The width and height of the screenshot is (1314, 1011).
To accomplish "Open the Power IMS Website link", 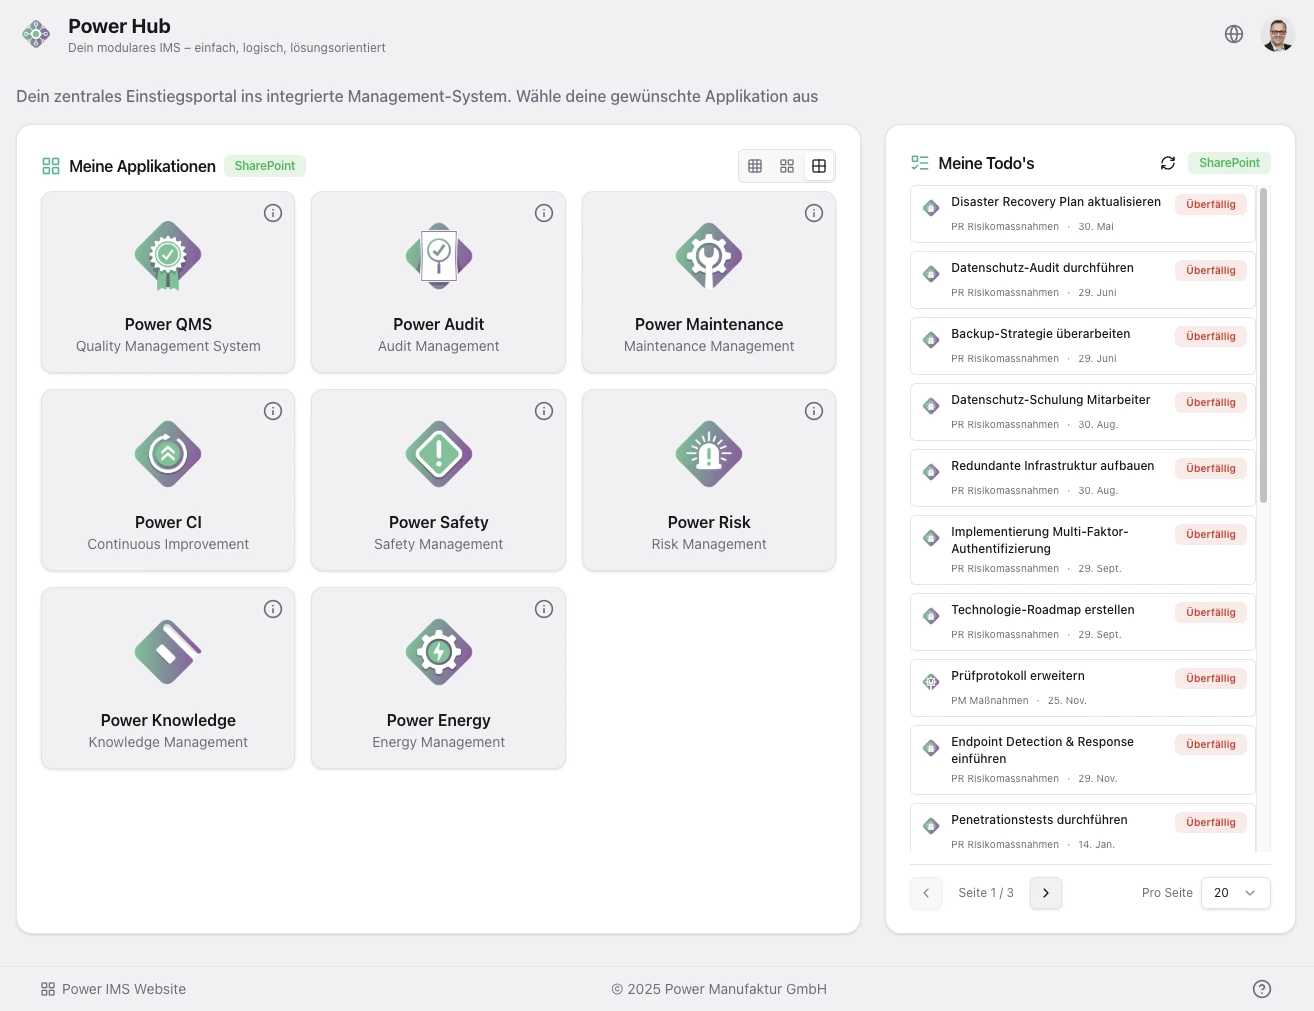I will pyautogui.click(x=113, y=989).
